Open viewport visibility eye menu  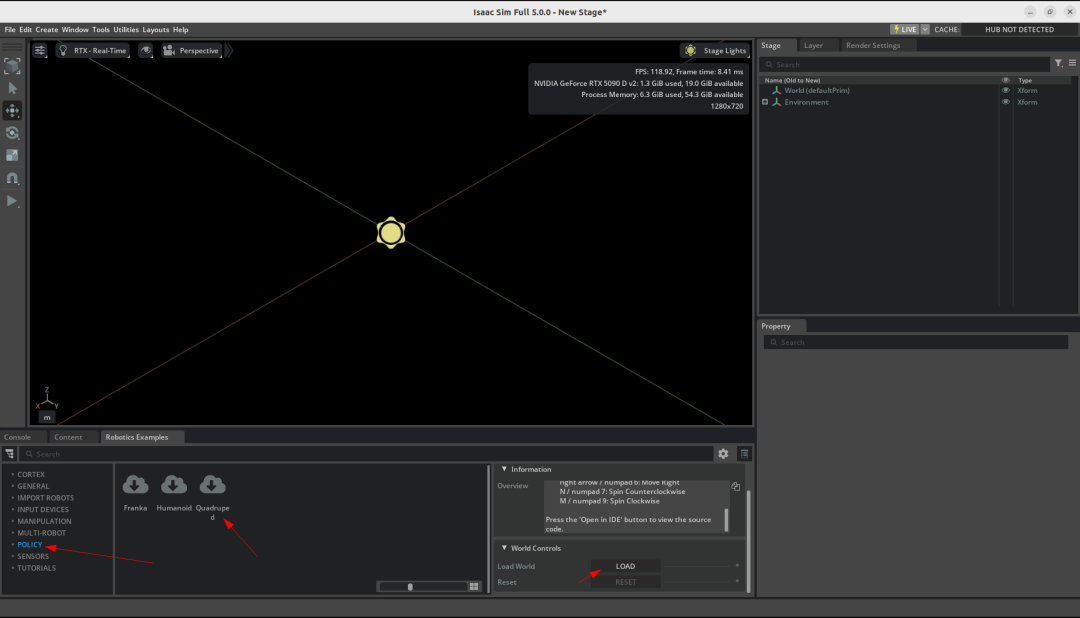click(145, 50)
